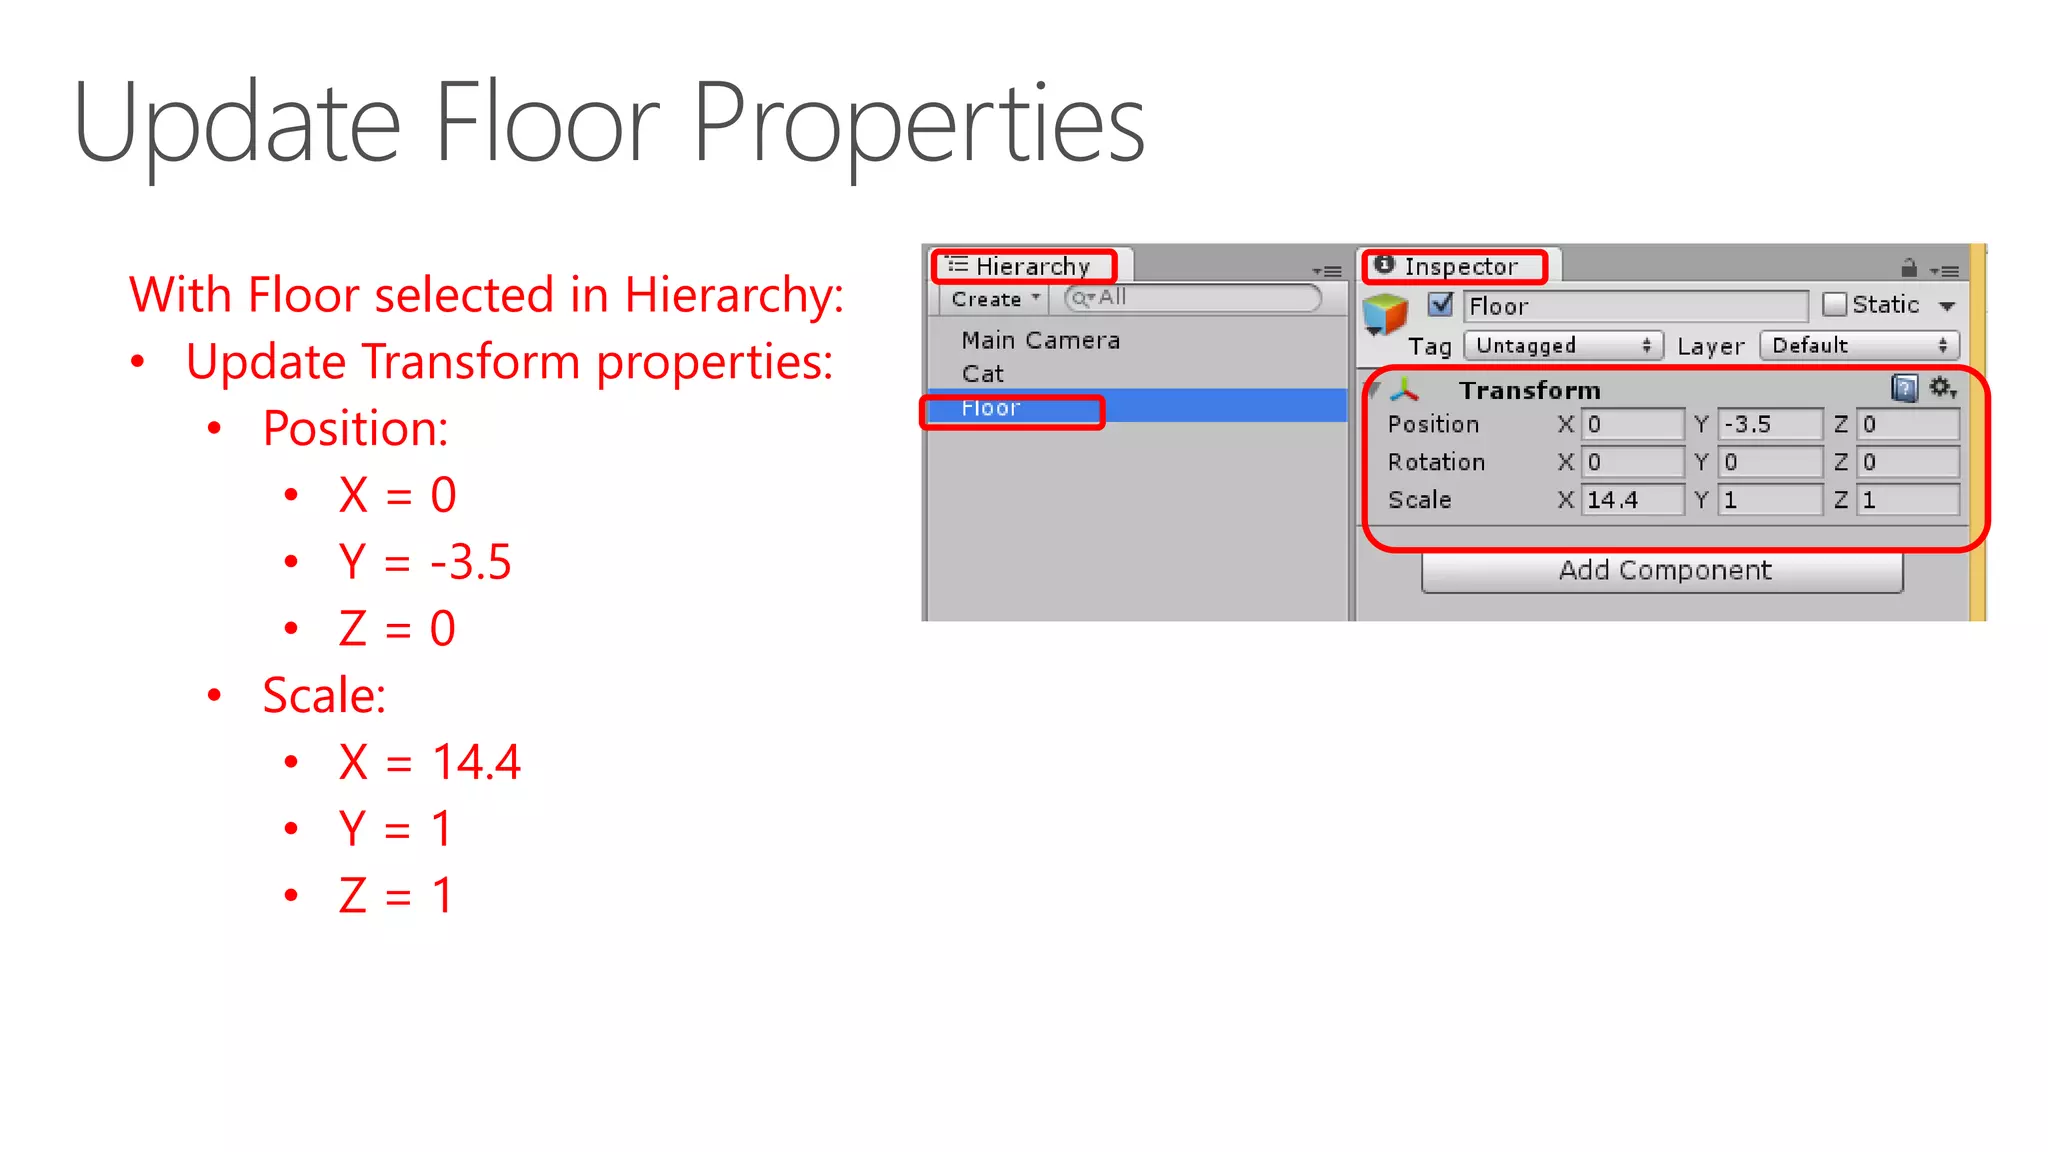Click the Scale Y field
This screenshot has height=1152, width=2048.
tap(1770, 500)
